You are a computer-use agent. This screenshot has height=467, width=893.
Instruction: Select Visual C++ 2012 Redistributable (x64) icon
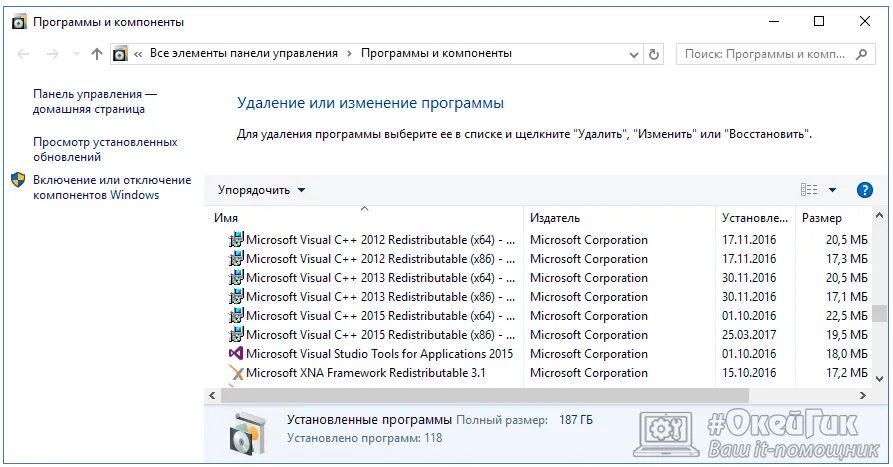click(236, 240)
